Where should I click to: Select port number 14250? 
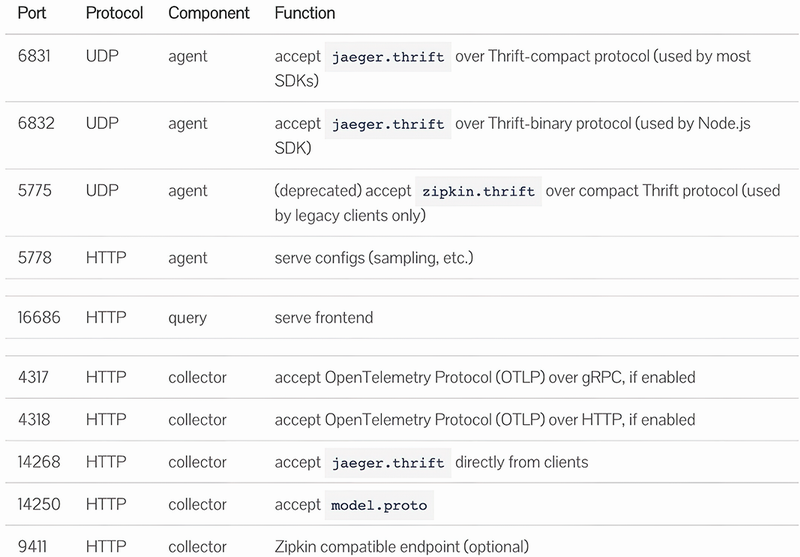[39, 504]
